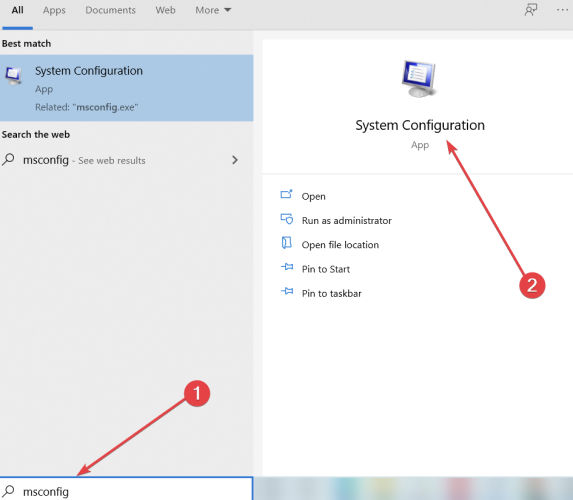Click the Pin to taskbar pin icon

click(287, 291)
